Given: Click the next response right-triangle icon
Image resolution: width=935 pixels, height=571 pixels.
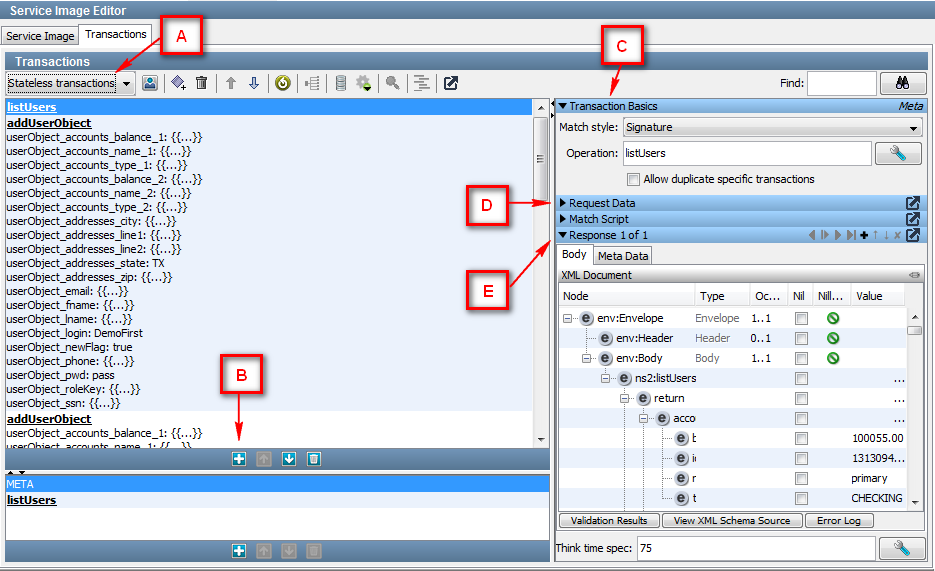Looking at the screenshot, I should click(838, 235).
